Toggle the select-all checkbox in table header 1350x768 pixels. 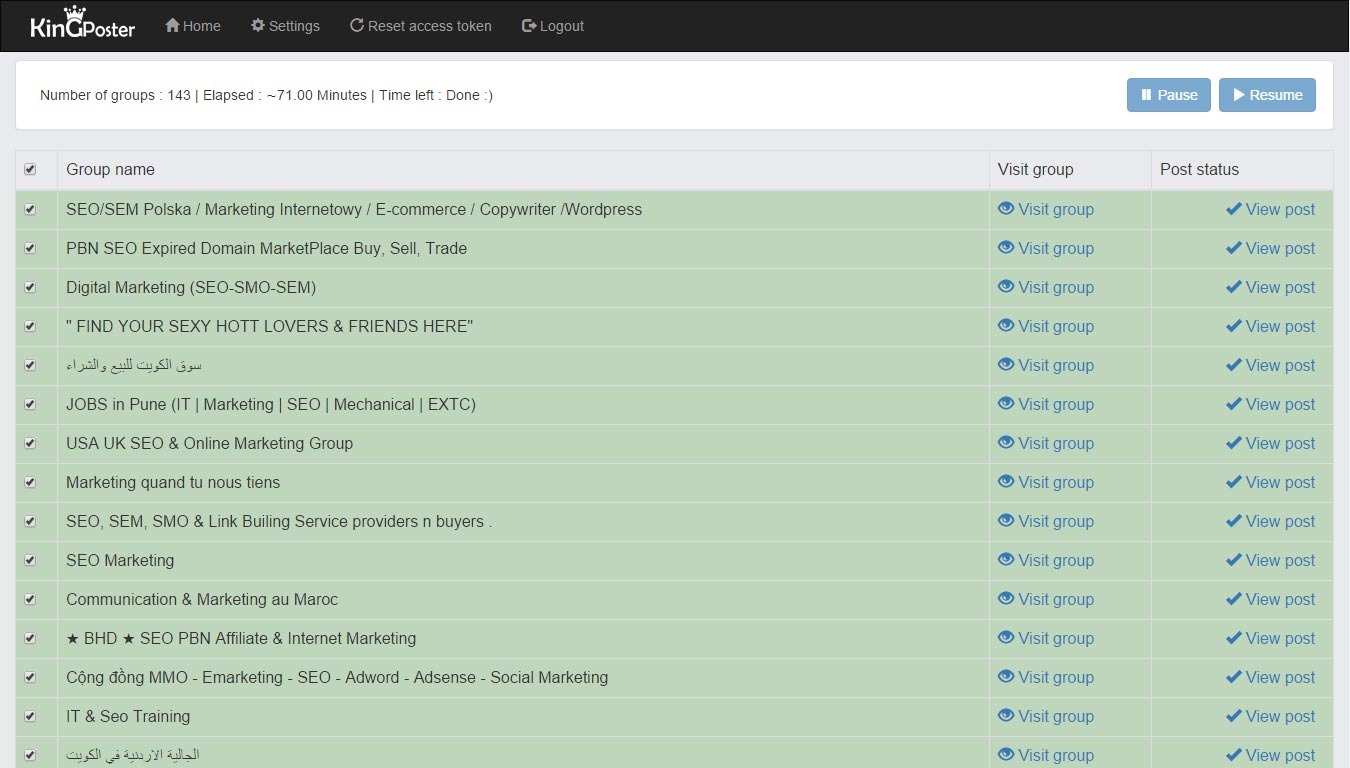[30, 170]
